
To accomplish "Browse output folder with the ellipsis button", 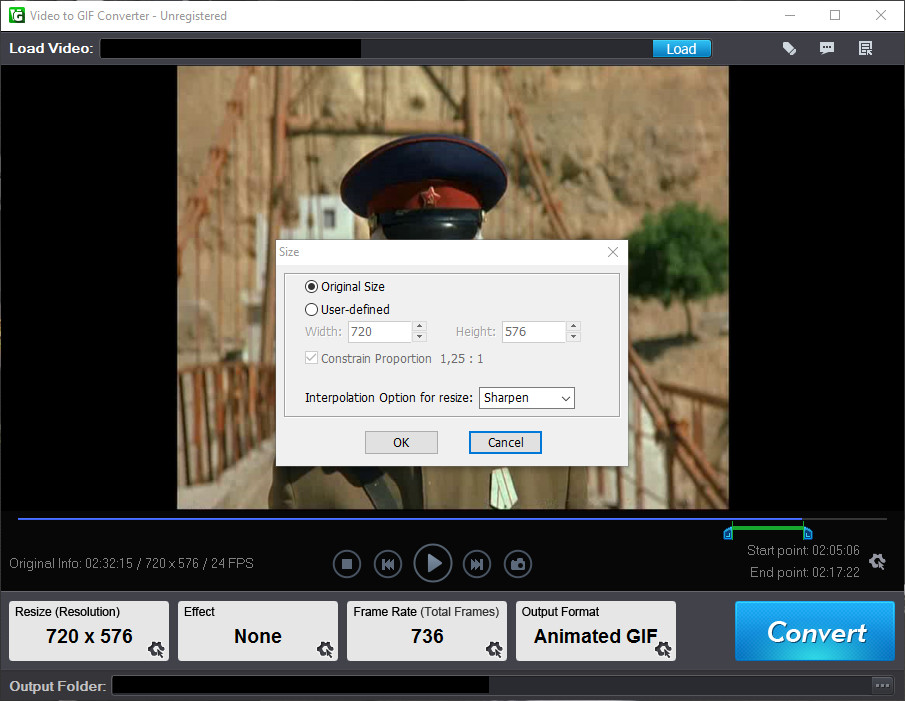I will (882, 685).
